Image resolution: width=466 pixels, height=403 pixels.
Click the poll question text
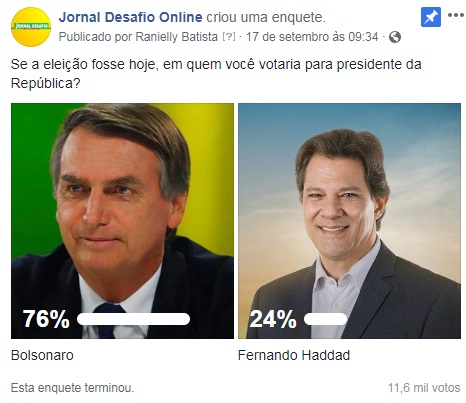coord(216,74)
